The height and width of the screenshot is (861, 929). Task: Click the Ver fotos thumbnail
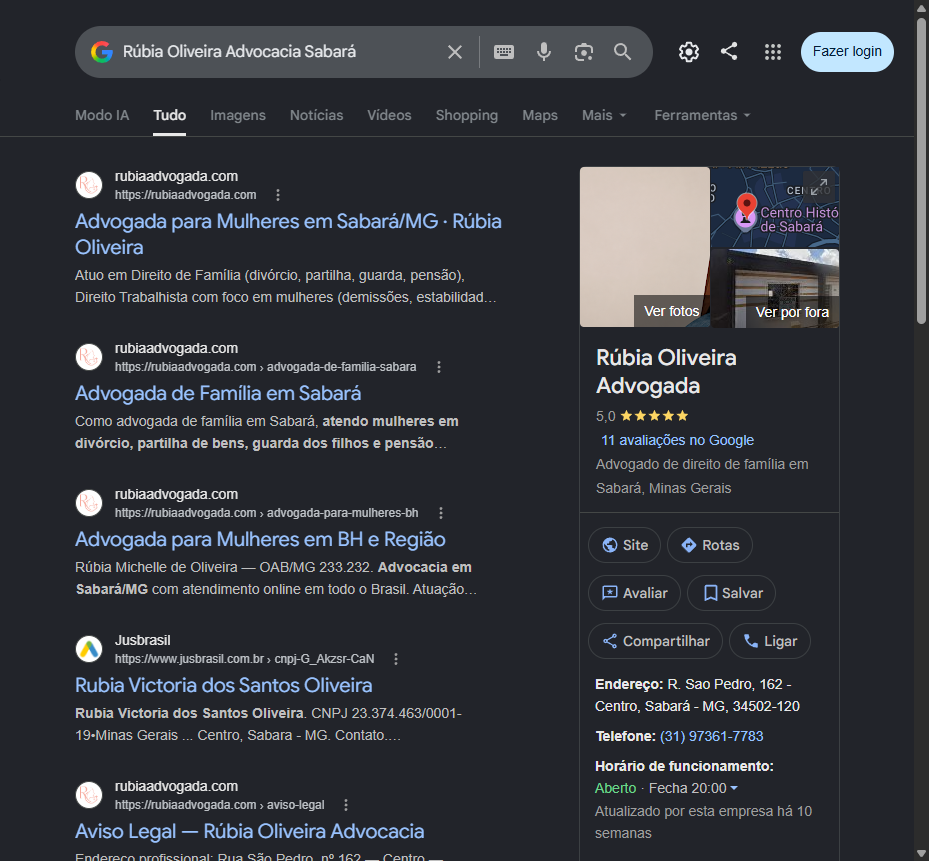645,247
